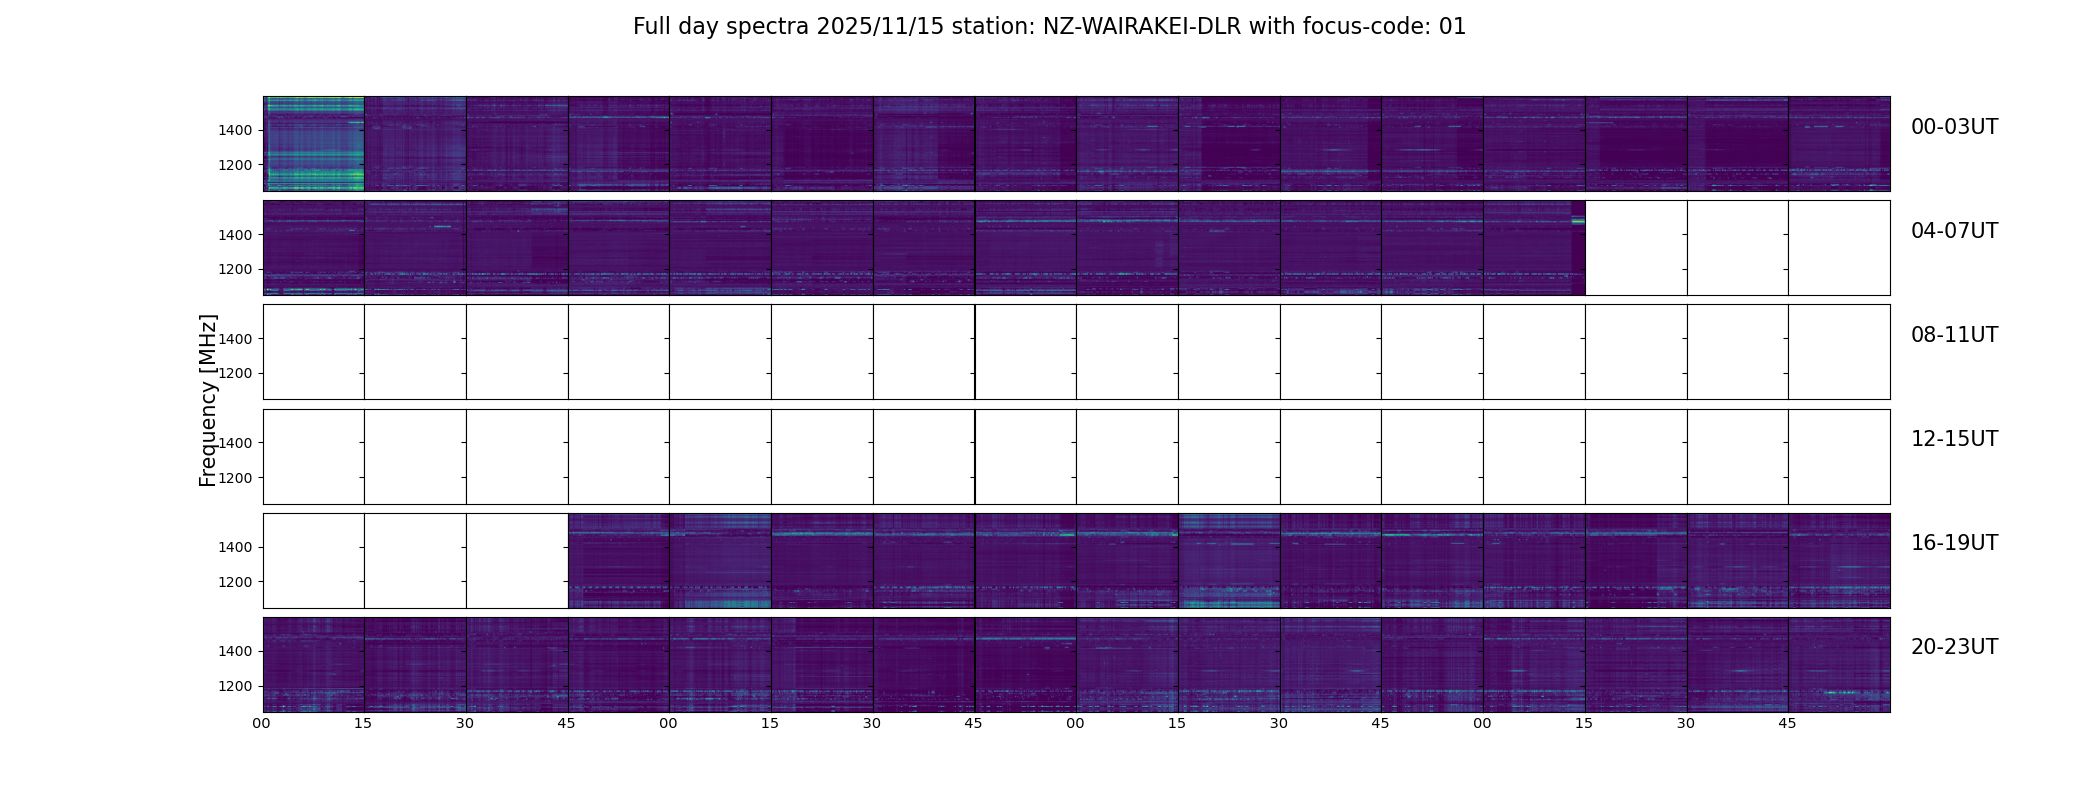Click the "08-11UT" row label

[x=1954, y=335]
